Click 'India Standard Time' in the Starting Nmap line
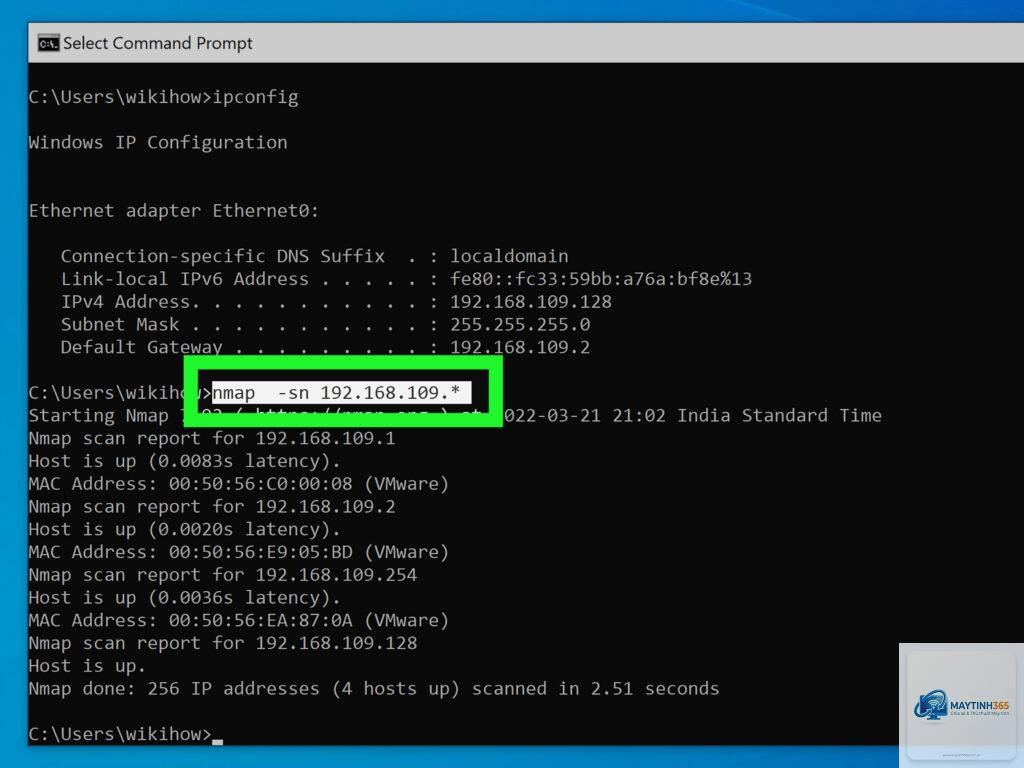The height and width of the screenshot is (768, 1024). (779, 415)
